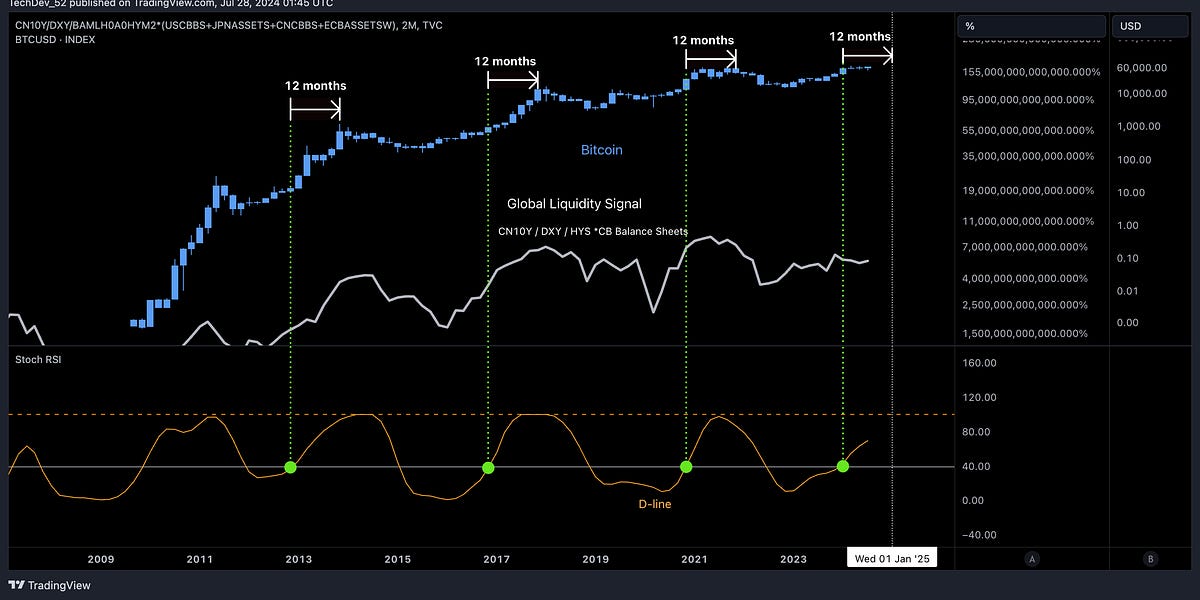The height and width of the screenshot is (600, 1200).
Task: Click the TradingView logo in the bottom corner
Action: pos(47,585)
